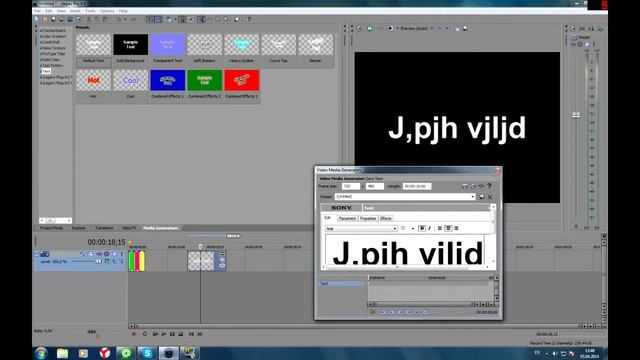Click the playback Rate slider
The width and height of the screenshot is (640, 360).
[91, 332]
